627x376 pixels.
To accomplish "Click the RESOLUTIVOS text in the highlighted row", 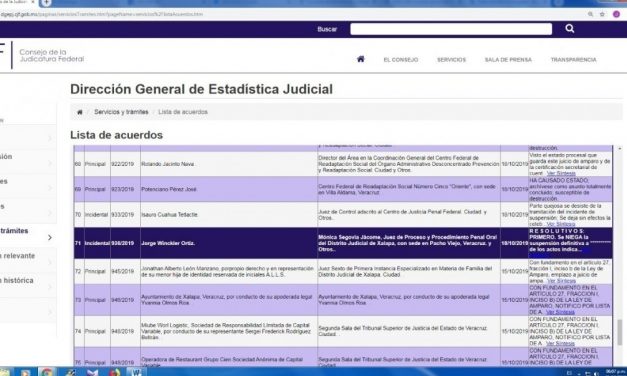I will click(x=557, y=231).
